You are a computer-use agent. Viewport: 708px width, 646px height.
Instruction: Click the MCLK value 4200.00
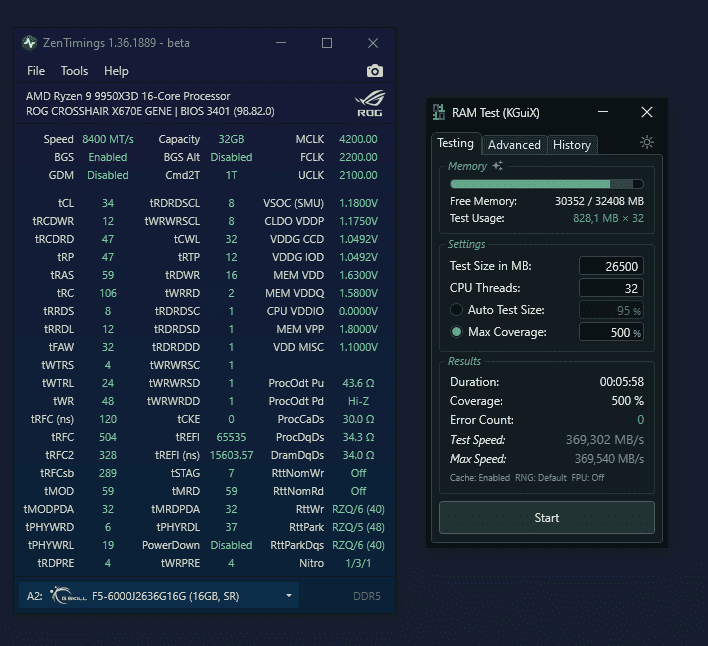click(x=358, y=139)
